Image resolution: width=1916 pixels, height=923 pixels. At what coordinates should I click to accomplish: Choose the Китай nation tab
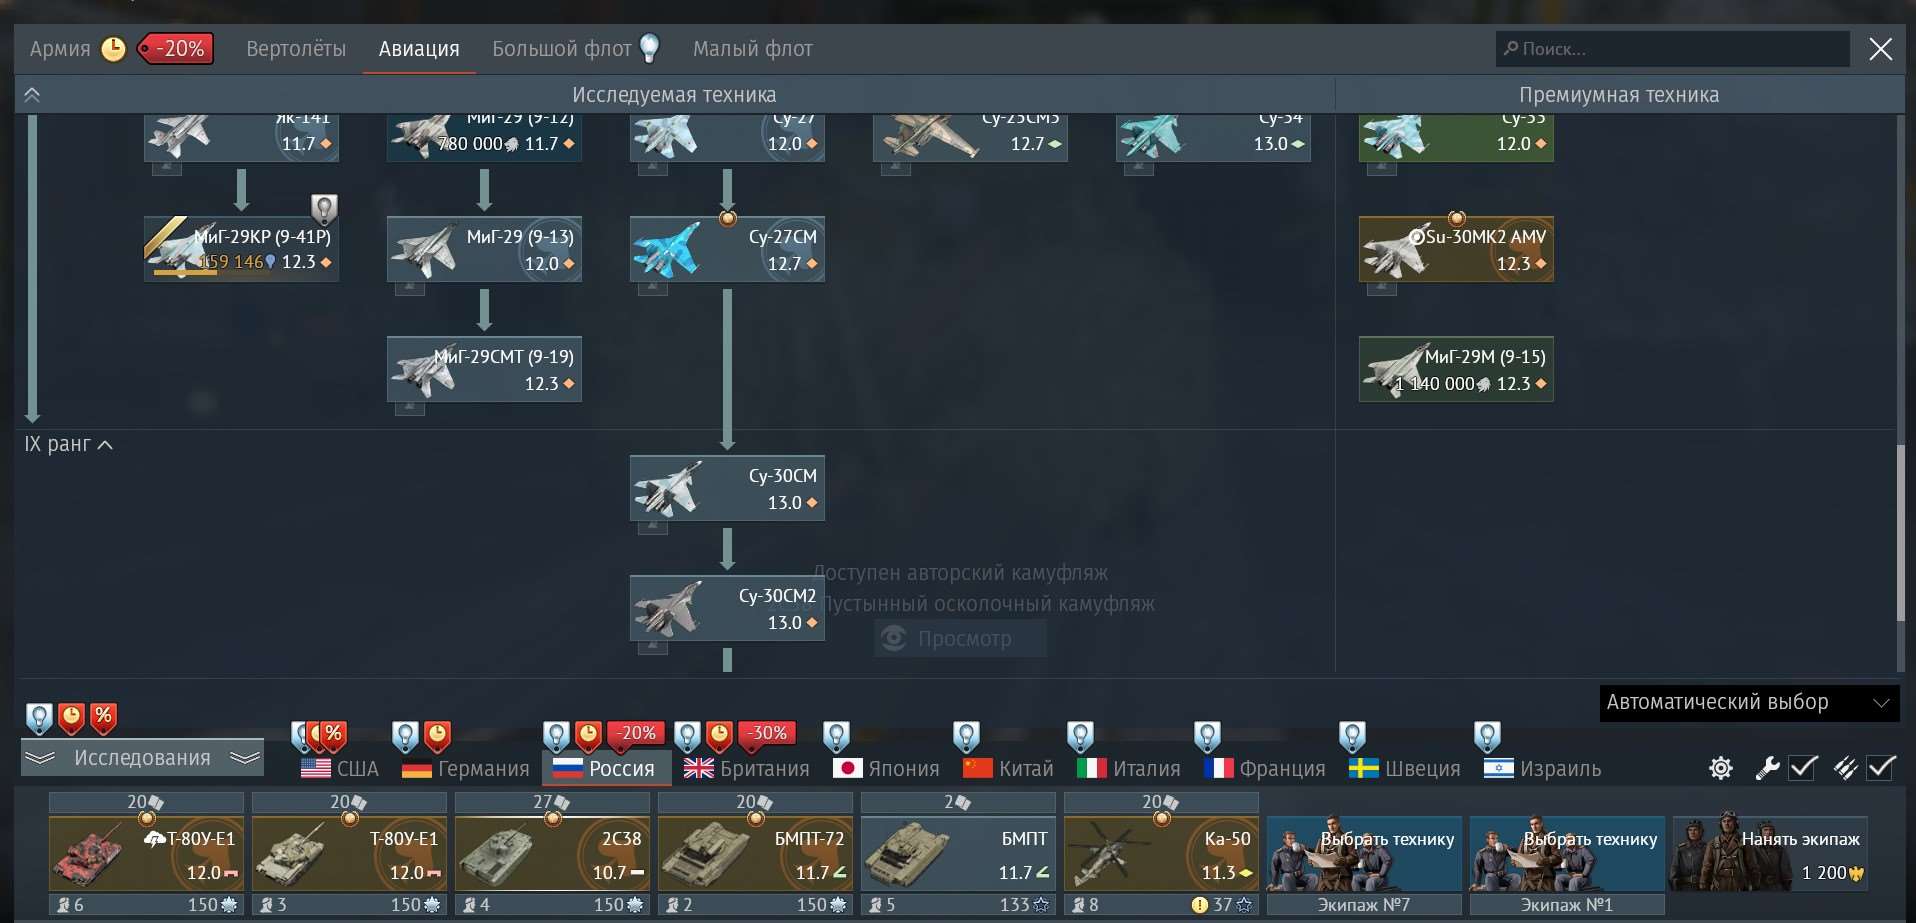(1008, 769)
